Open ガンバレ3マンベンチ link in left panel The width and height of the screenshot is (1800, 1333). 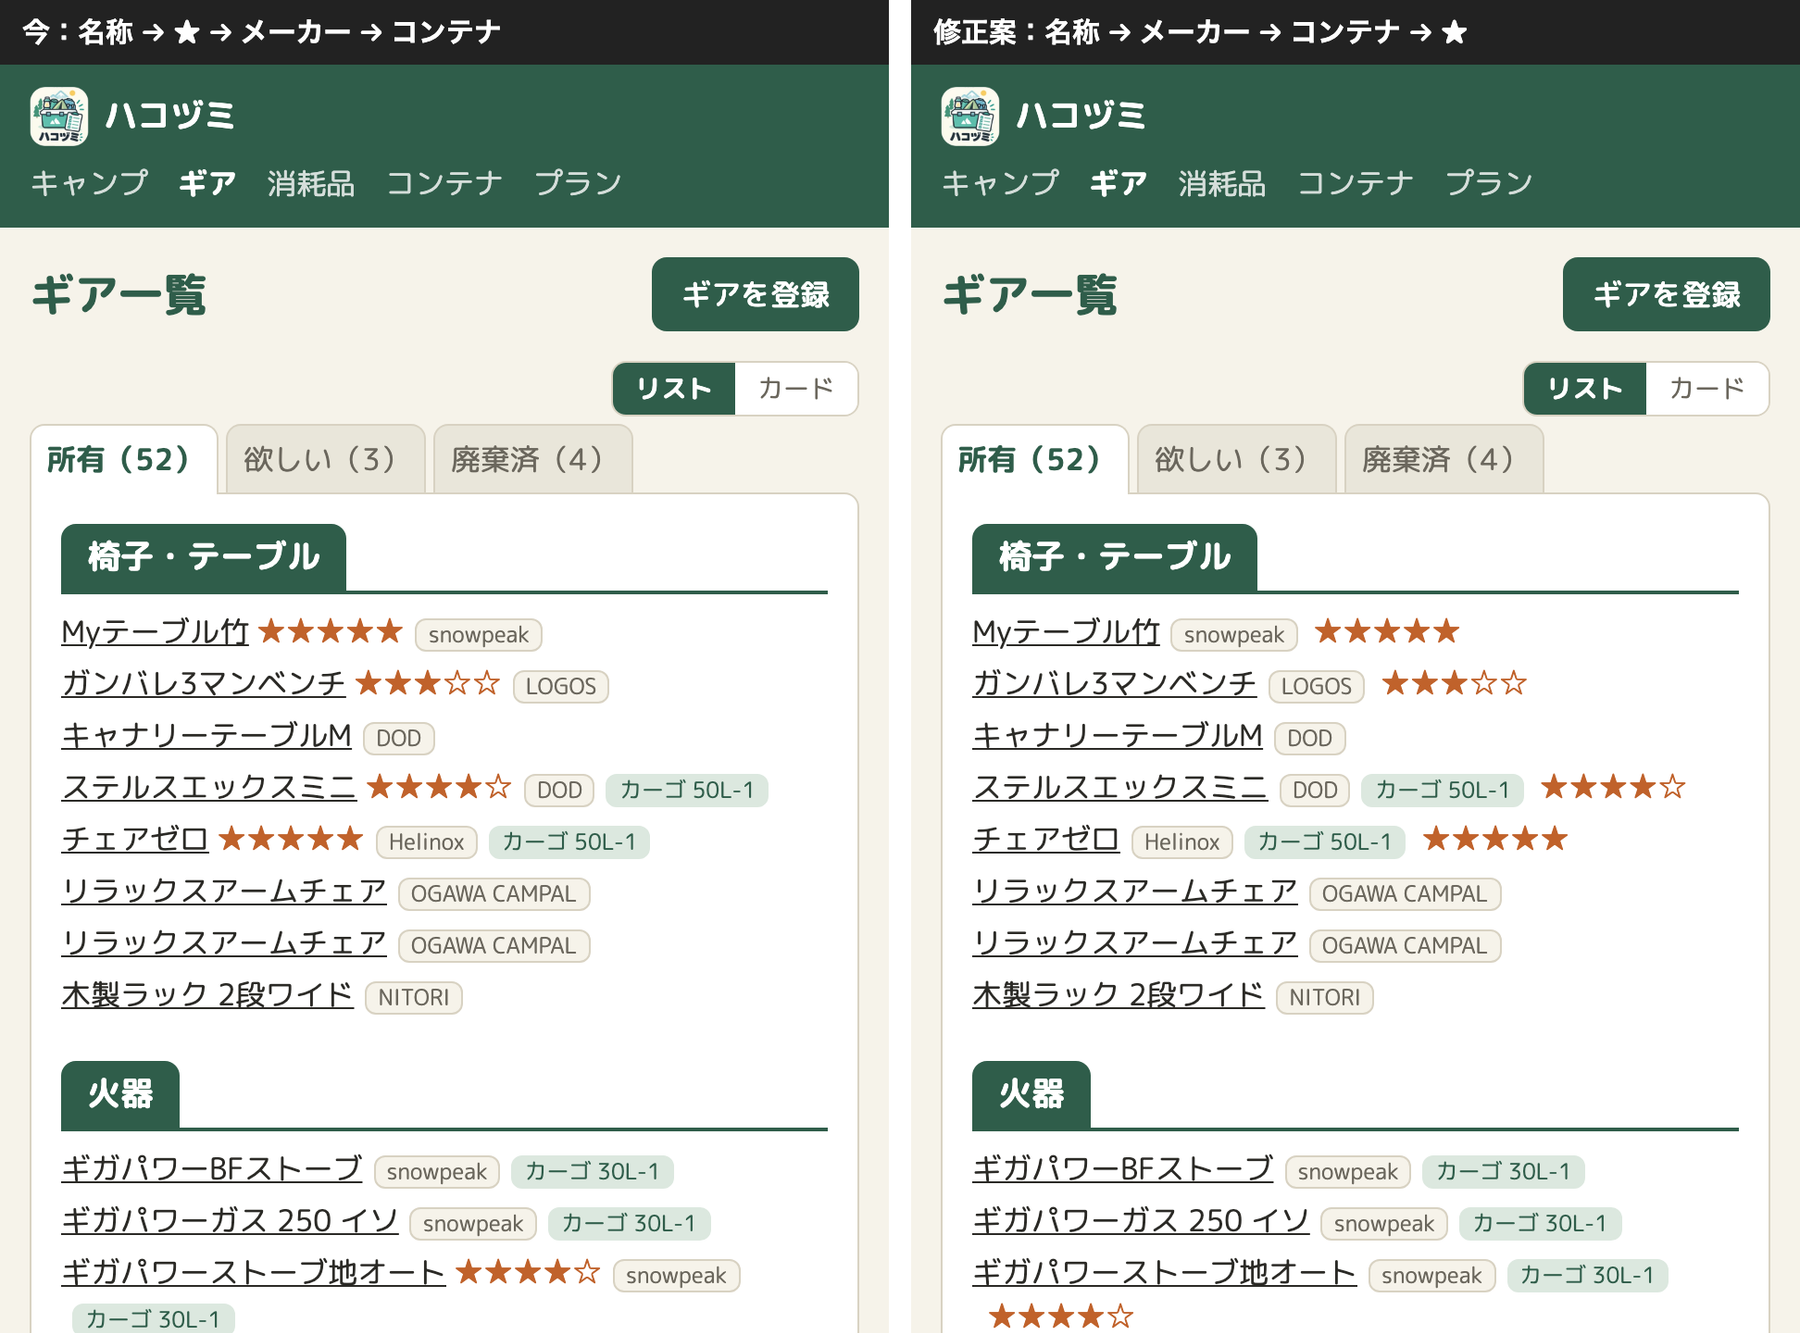point(203,683)
